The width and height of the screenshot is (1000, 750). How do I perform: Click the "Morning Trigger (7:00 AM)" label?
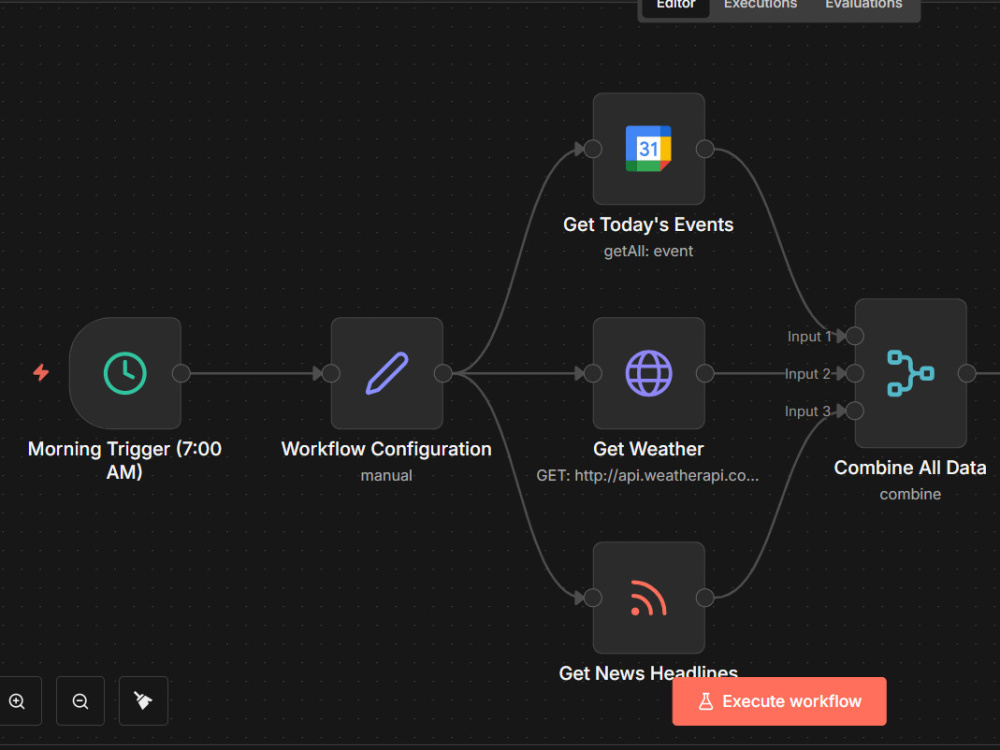point(124,460)
